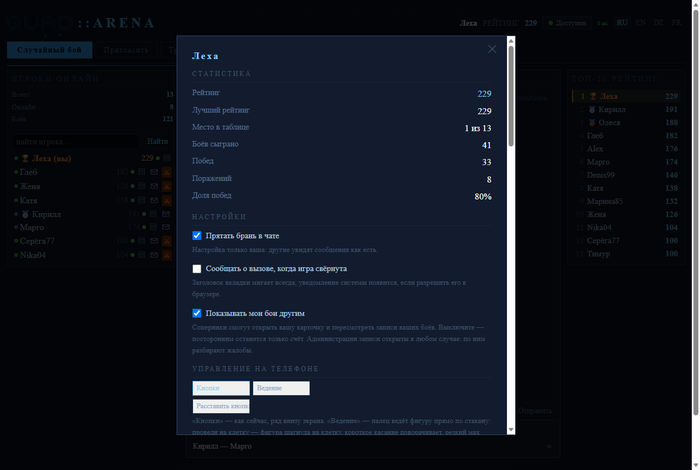The width and height of the screenshot is (700, 470).
Task: Switch language to EN
Action: pos(641,22)
